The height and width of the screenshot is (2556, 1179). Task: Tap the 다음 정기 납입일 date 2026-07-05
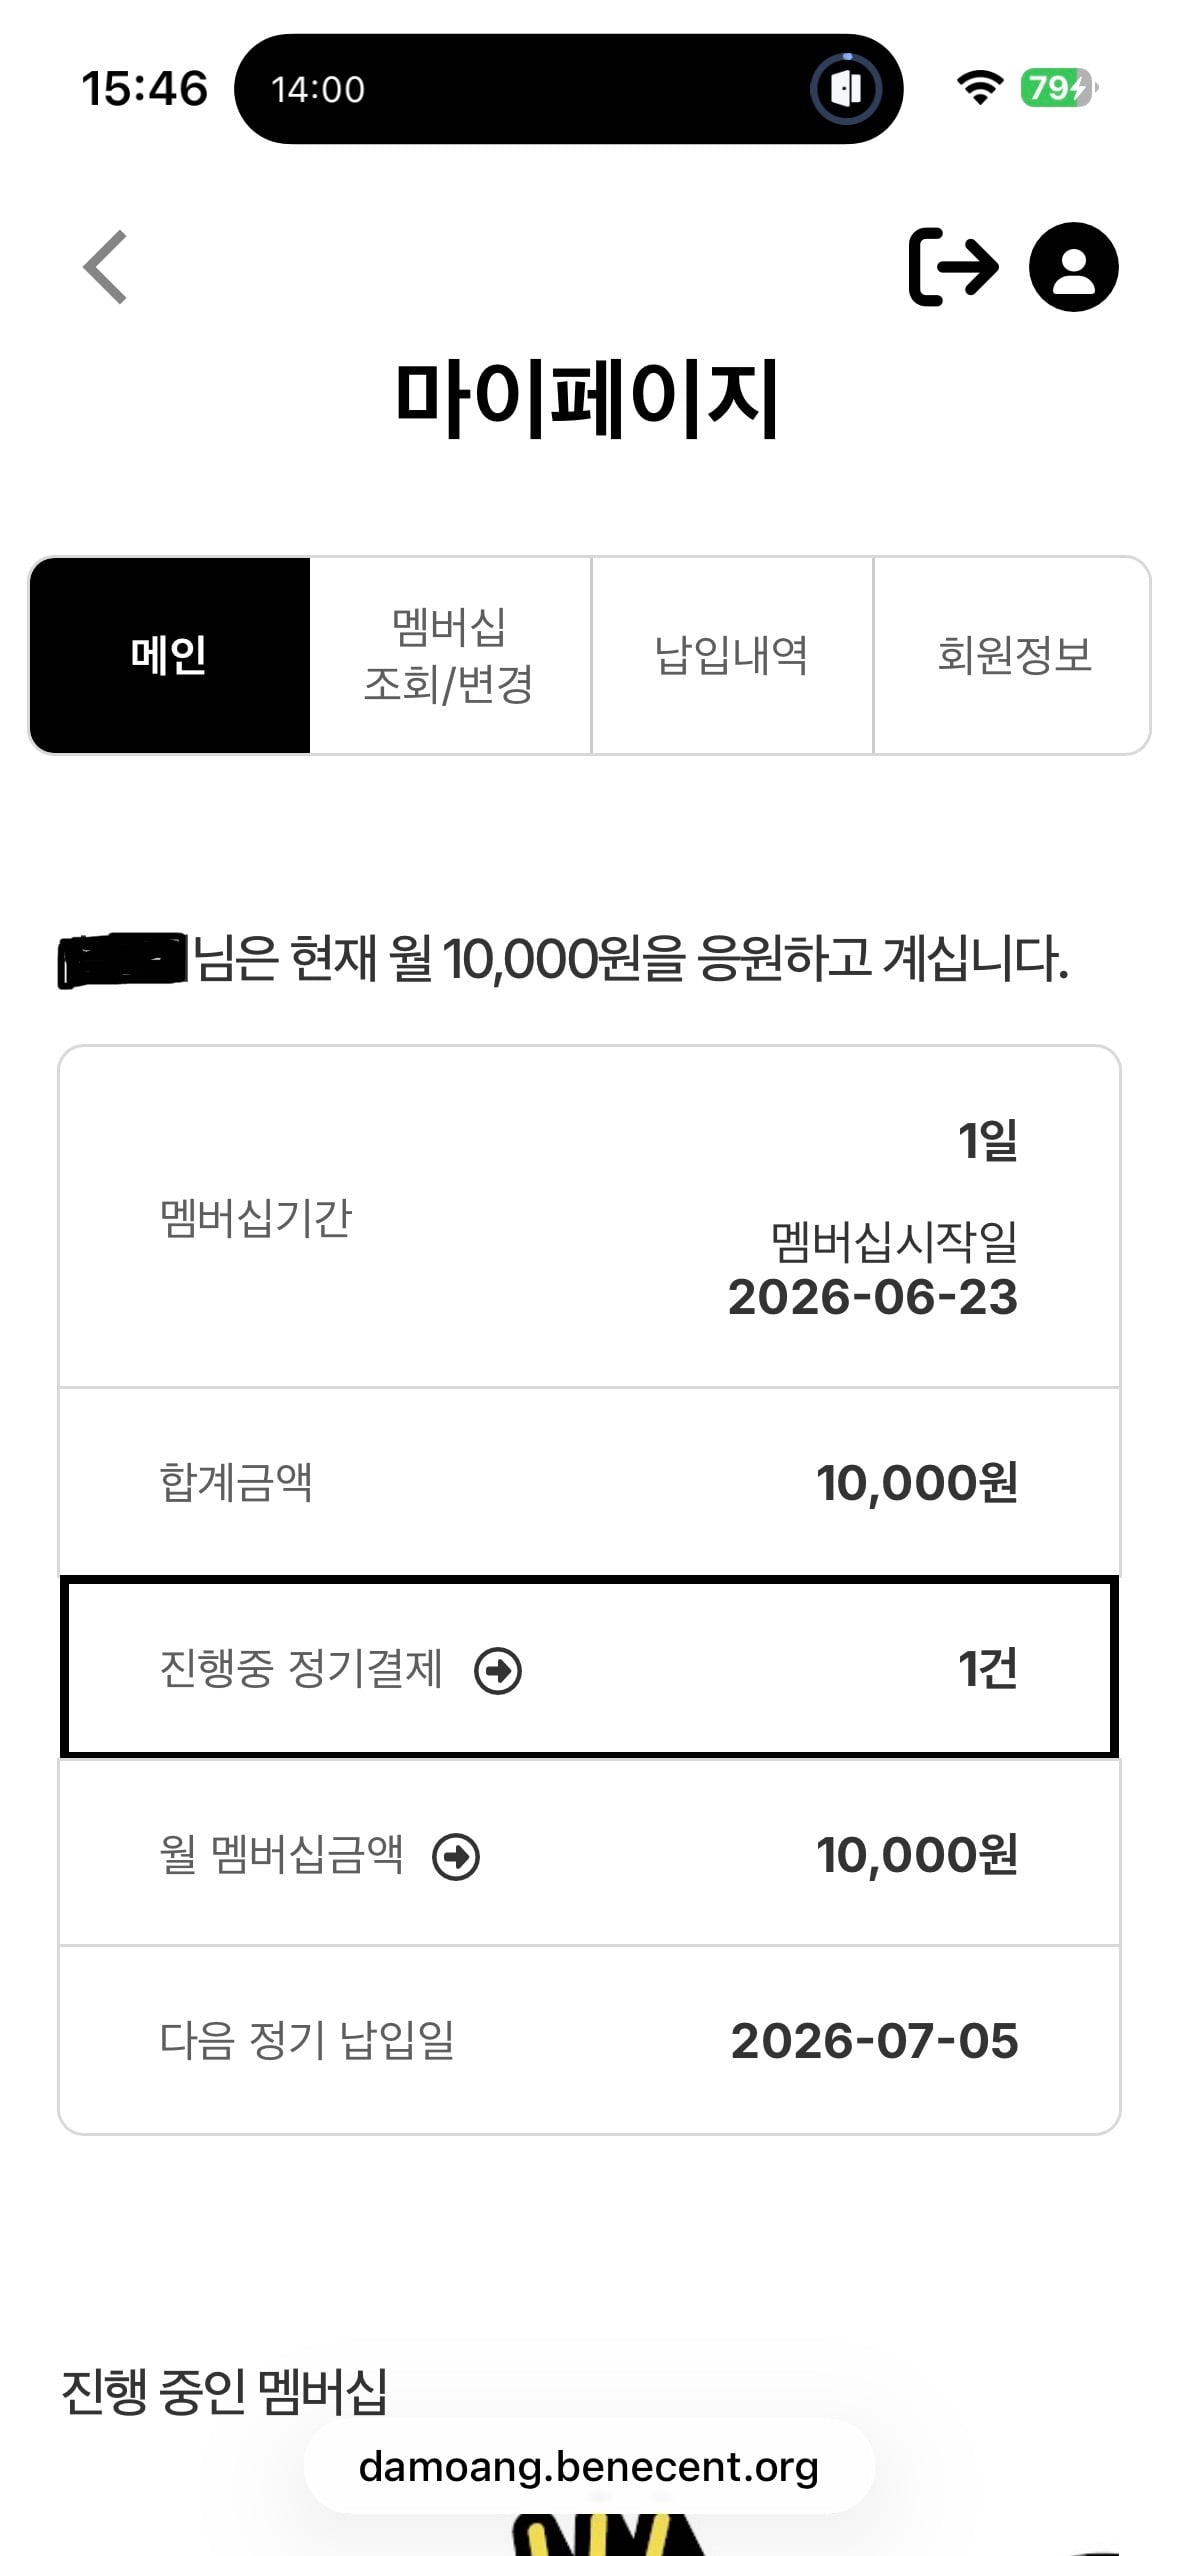pyautogui.click(x=875, y=2041)
